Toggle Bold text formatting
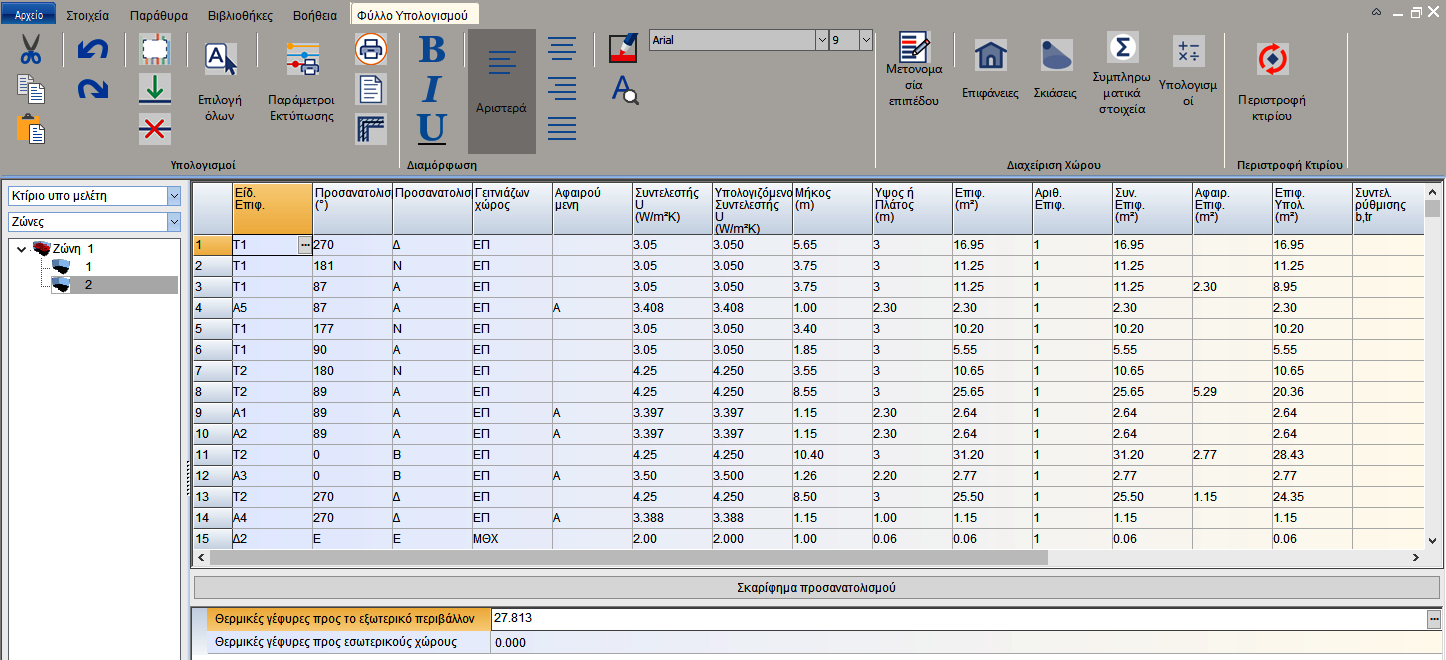1446x660 pixels. pyautogui.click(x=431, y=49)
